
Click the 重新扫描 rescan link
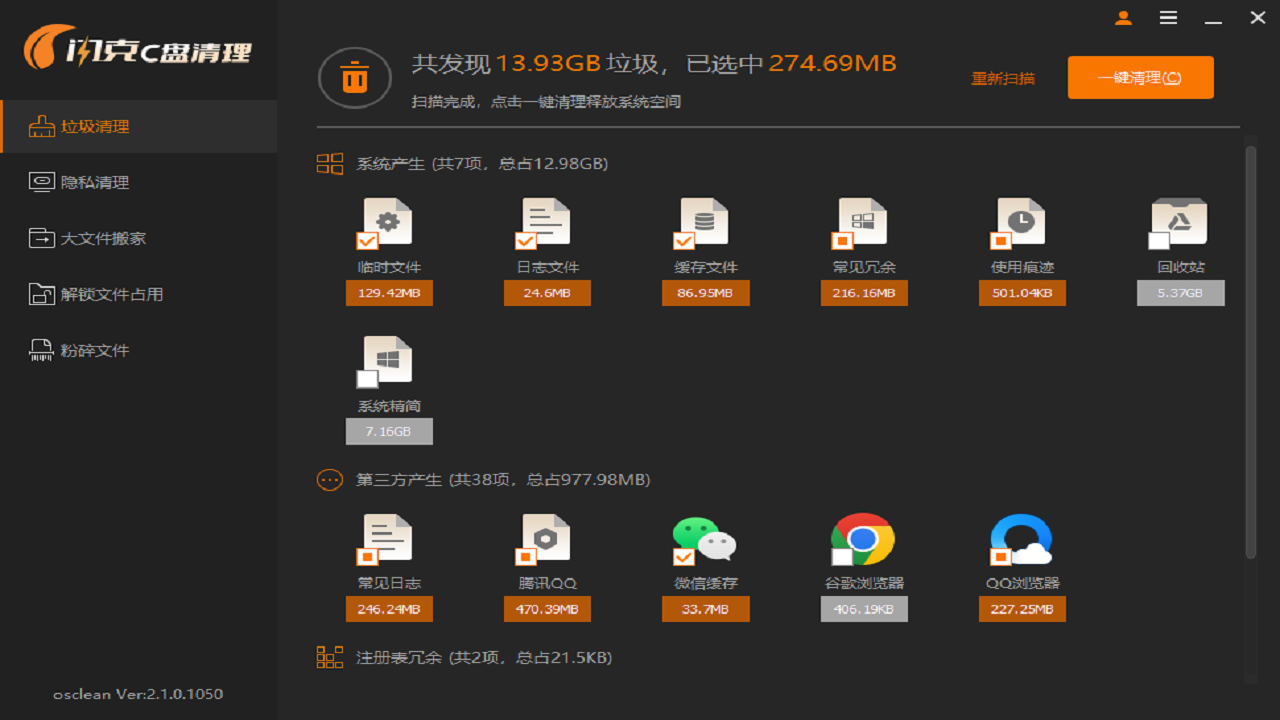pos(1004,77)
